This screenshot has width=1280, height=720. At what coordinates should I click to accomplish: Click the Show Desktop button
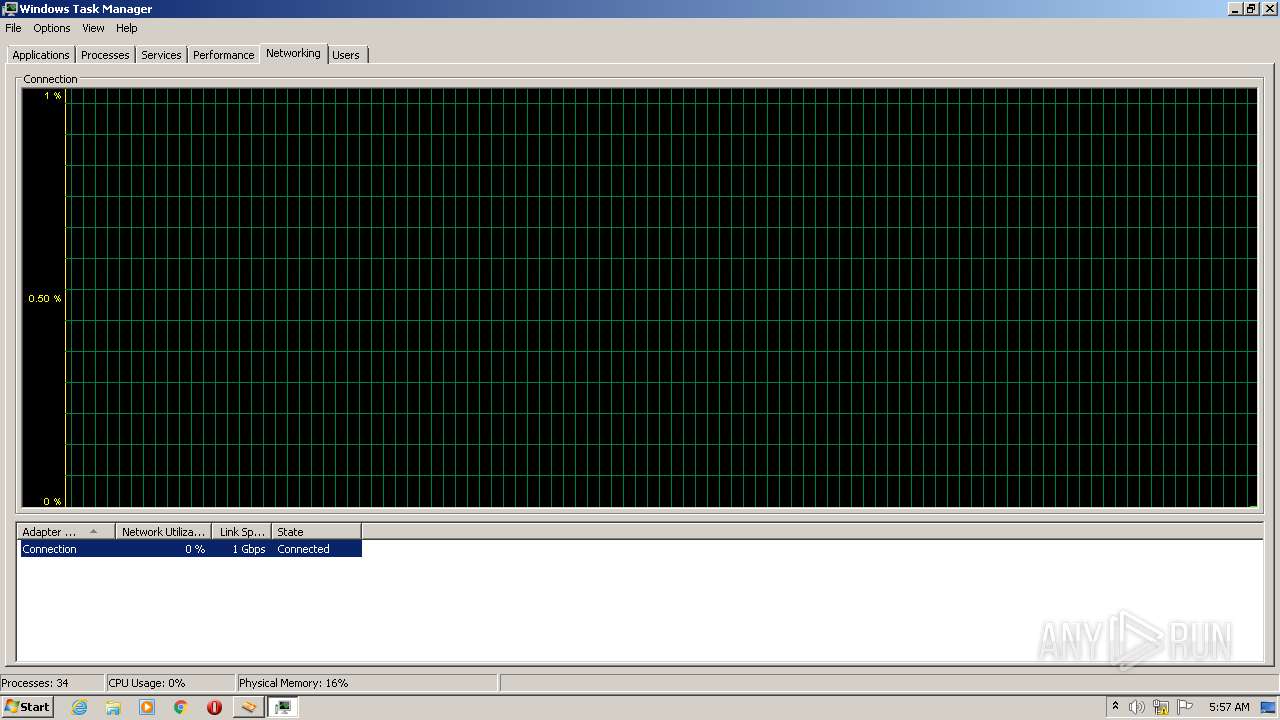(1269, 707)
